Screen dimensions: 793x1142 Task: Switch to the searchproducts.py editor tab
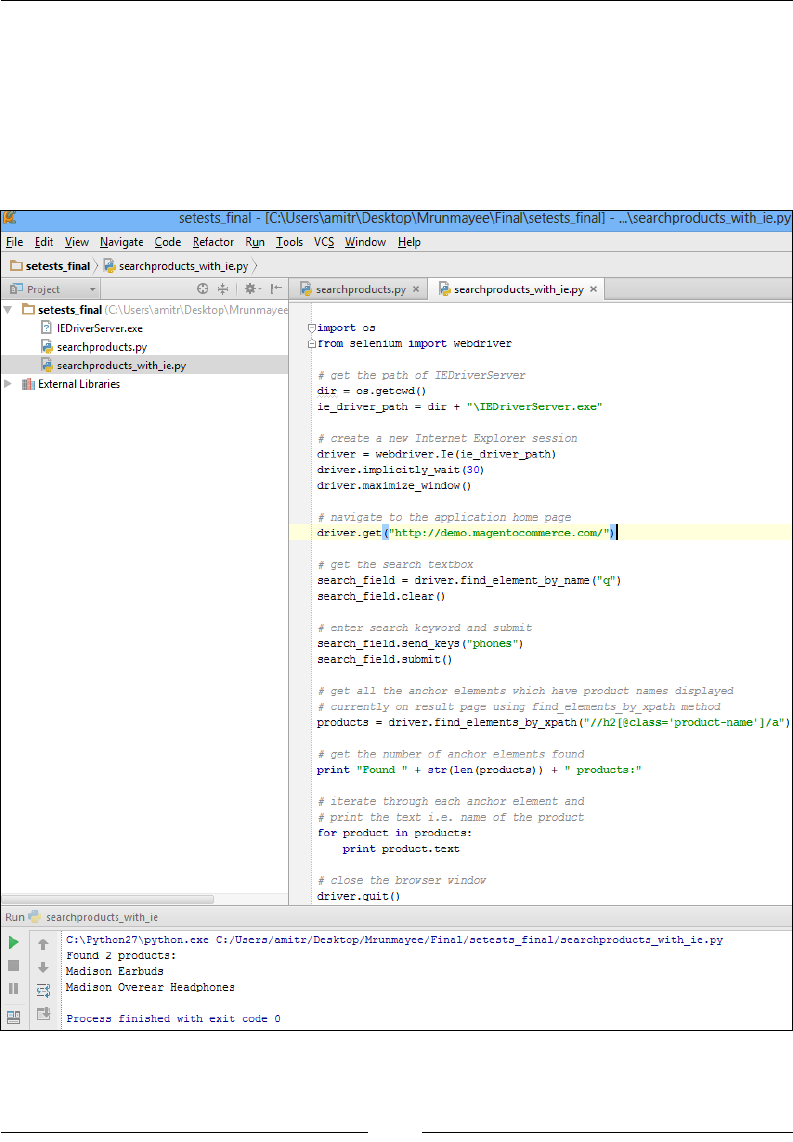tap(360, 289)
